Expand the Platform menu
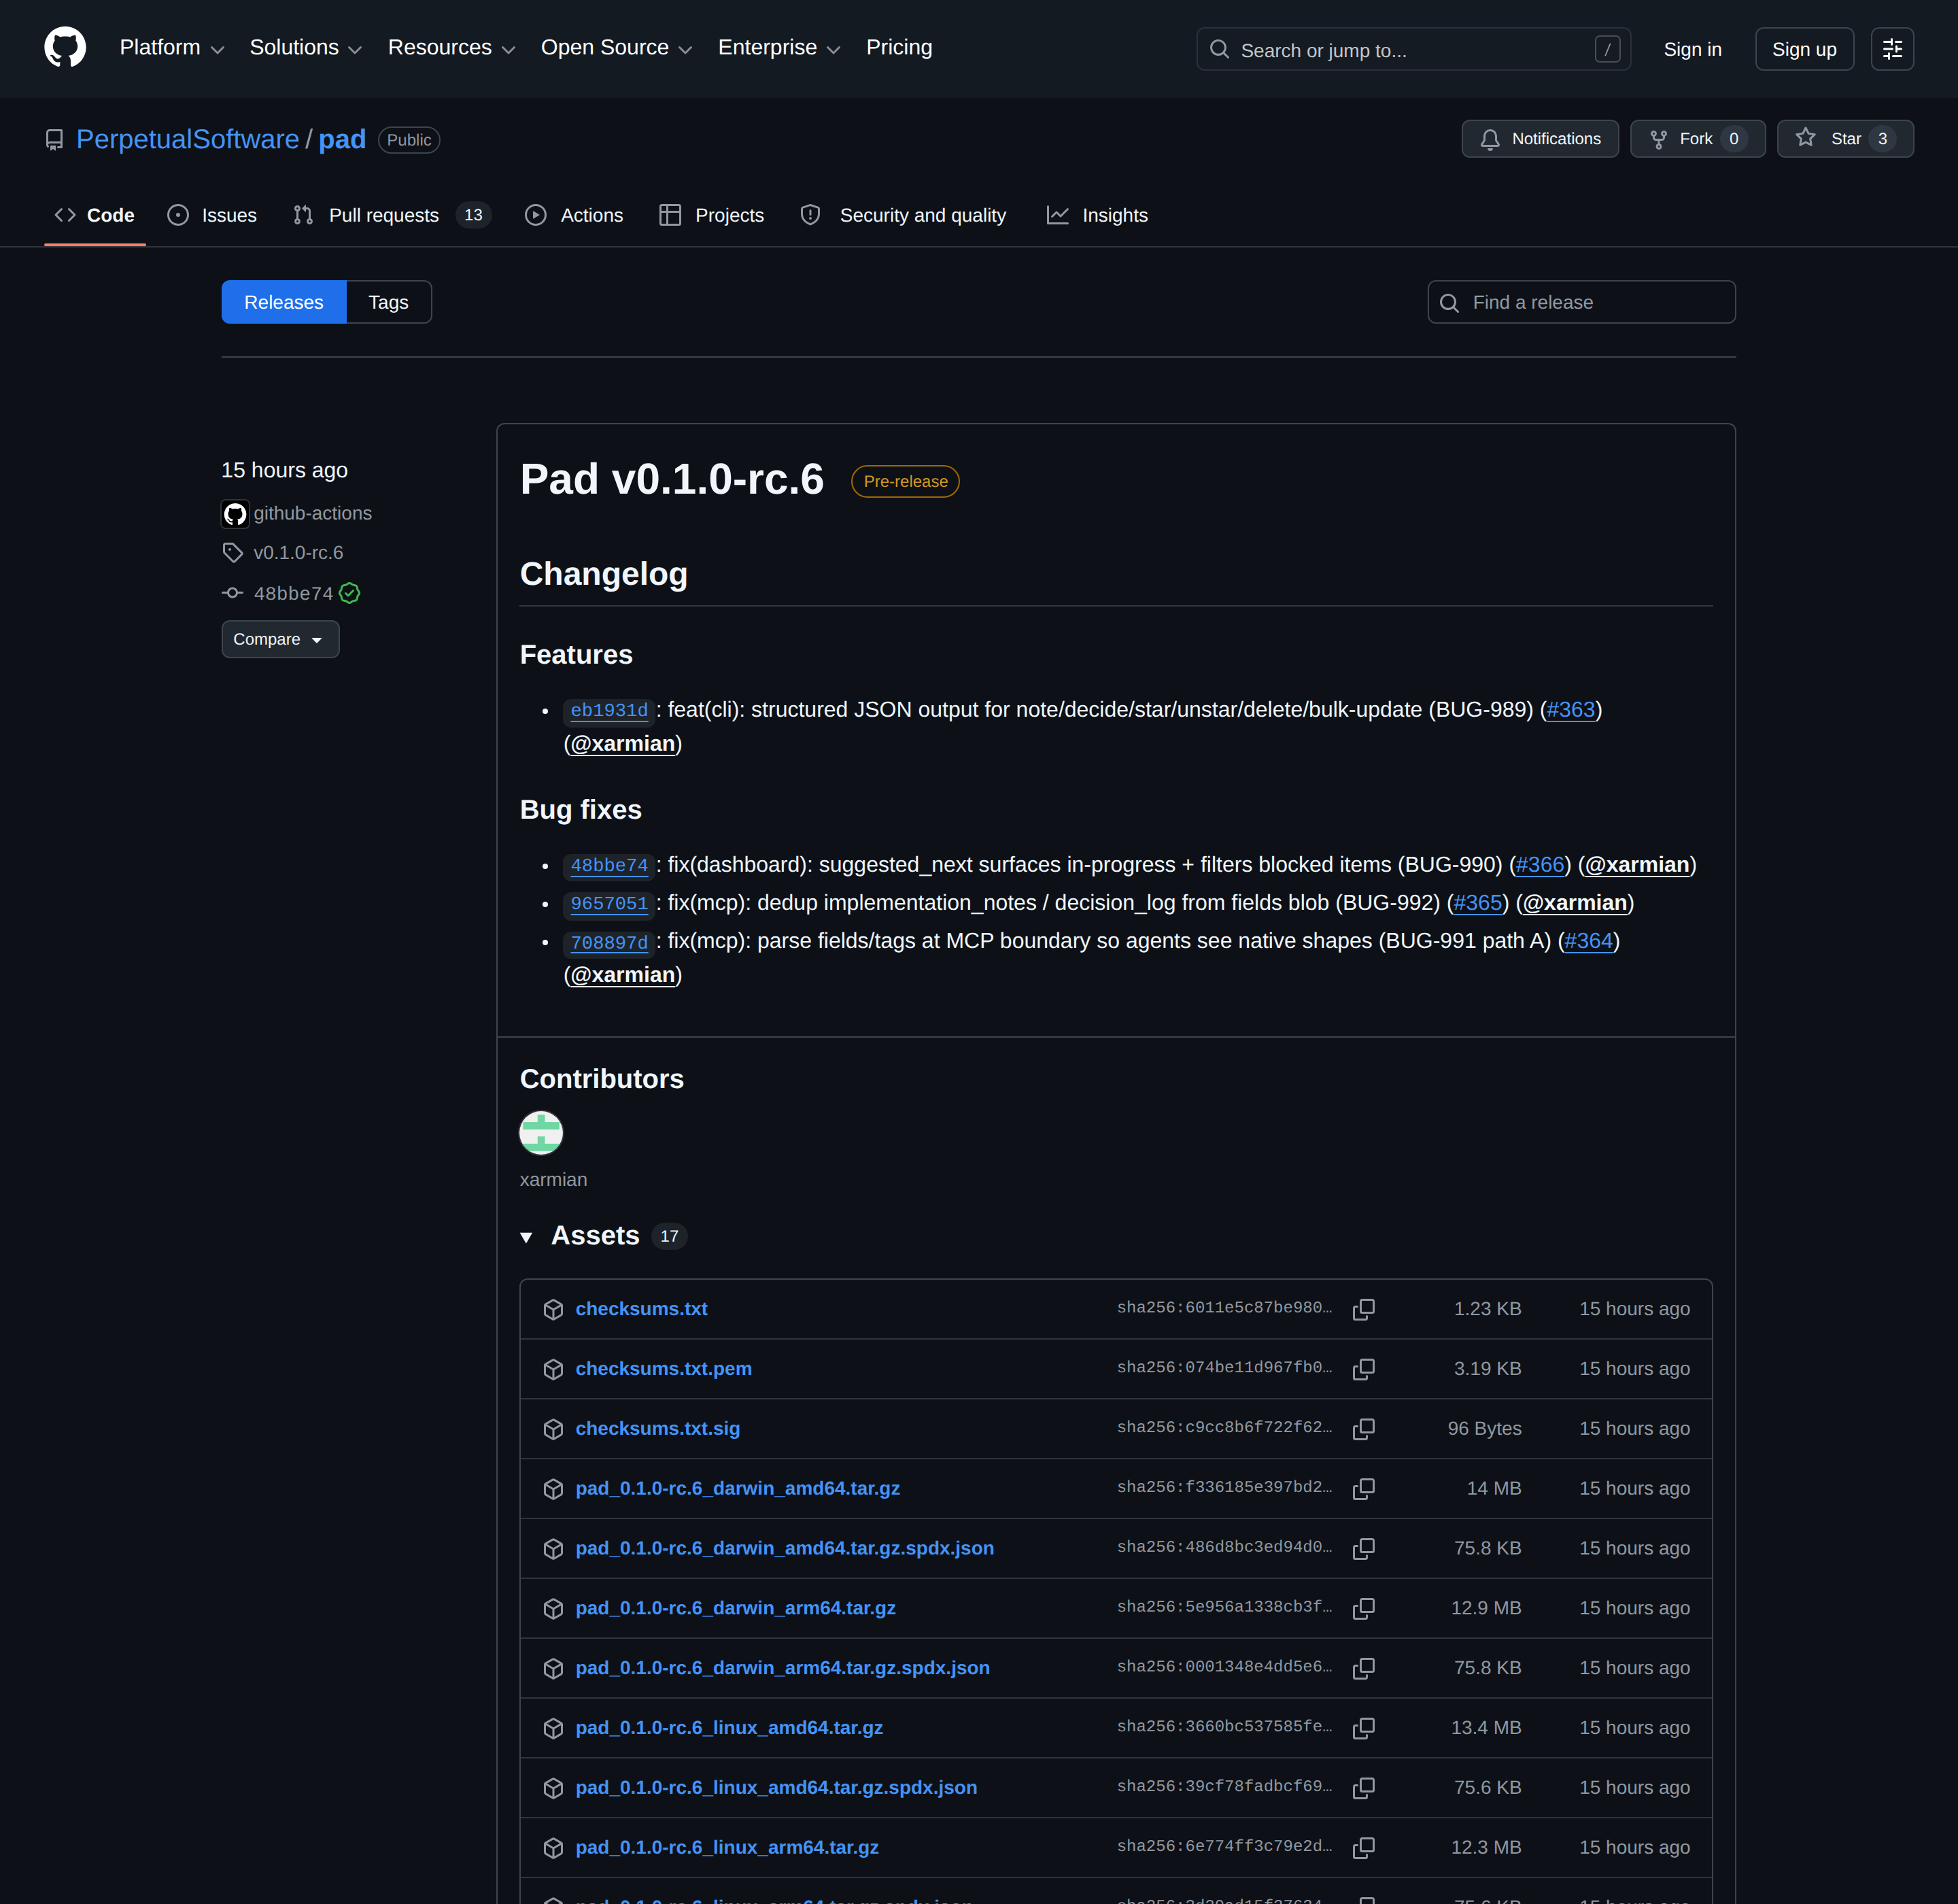This screenshot has height=1904, width=1958. point(171,48)
